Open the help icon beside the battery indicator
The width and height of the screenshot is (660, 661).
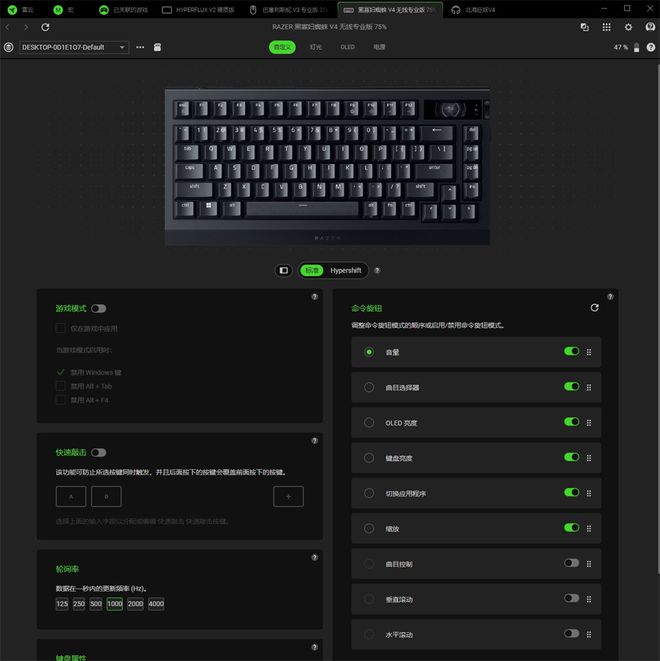coord(651,47)
